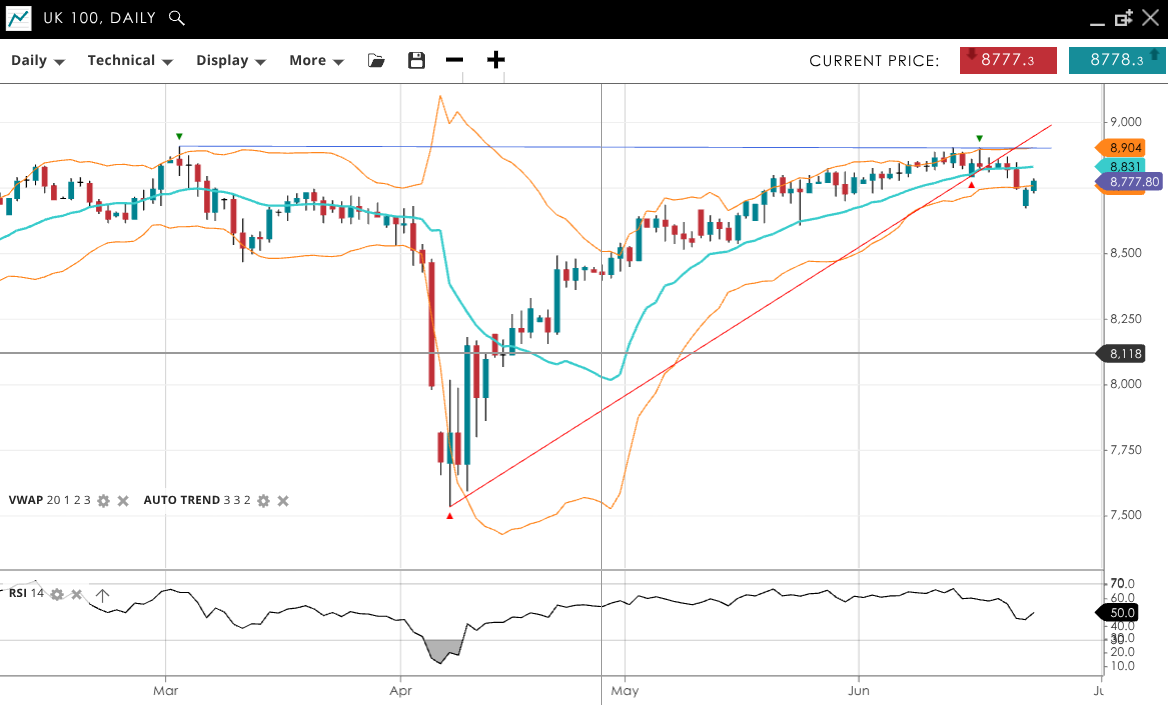Viewport: 1168px width, 705px height.
Task: Open VWAP indicator settings gear
Action: (x=103, y=500)
